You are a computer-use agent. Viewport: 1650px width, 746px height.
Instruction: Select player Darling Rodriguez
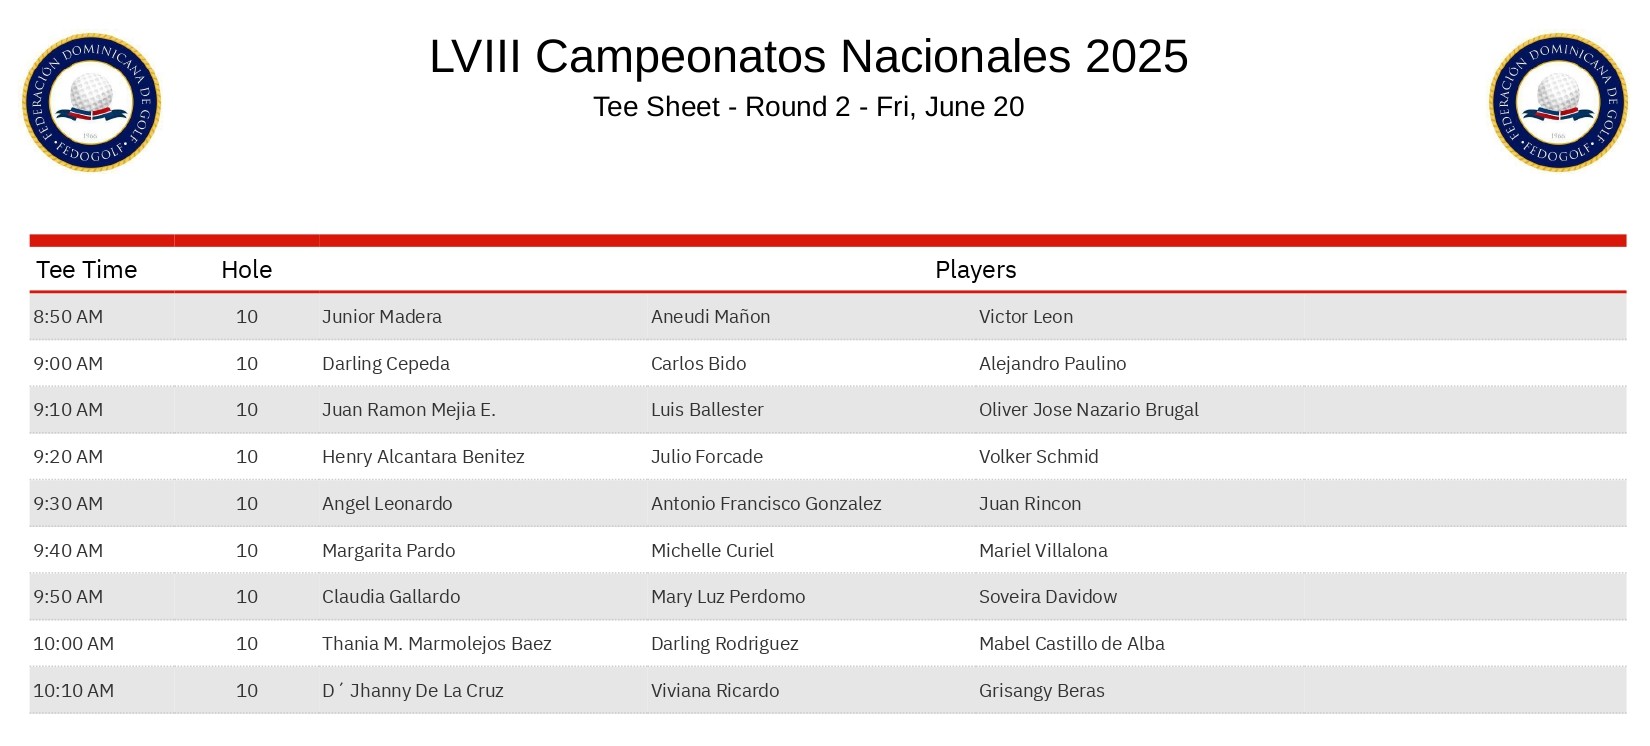coord(724,644)
